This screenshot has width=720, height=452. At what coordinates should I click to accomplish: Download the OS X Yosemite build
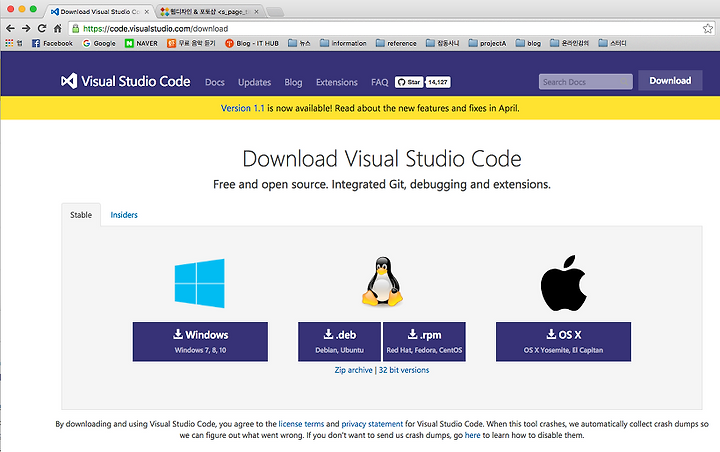tap(563, 341)
